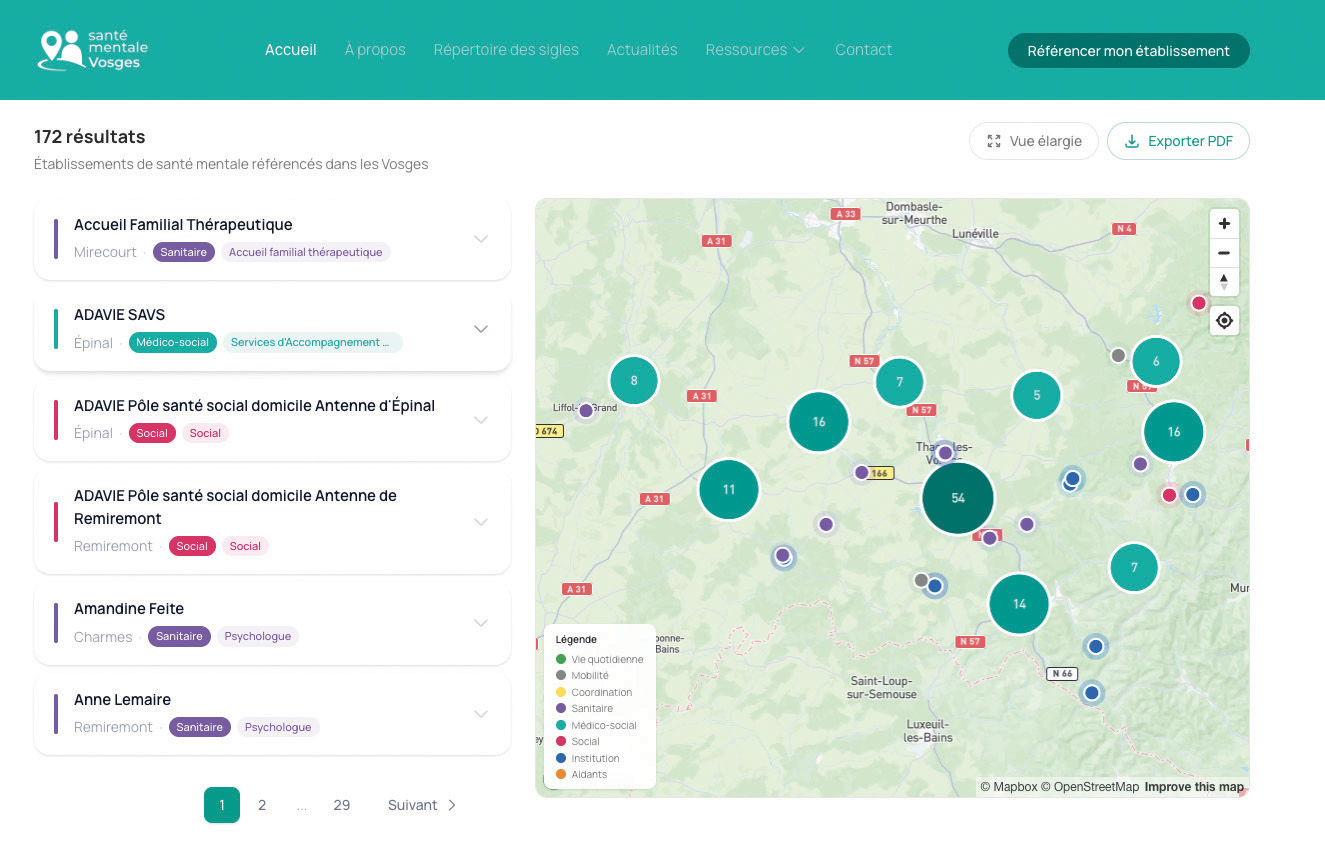Screen dimensions: 1325x859
Task: Open the Actualités page
Action: [642, 50]
